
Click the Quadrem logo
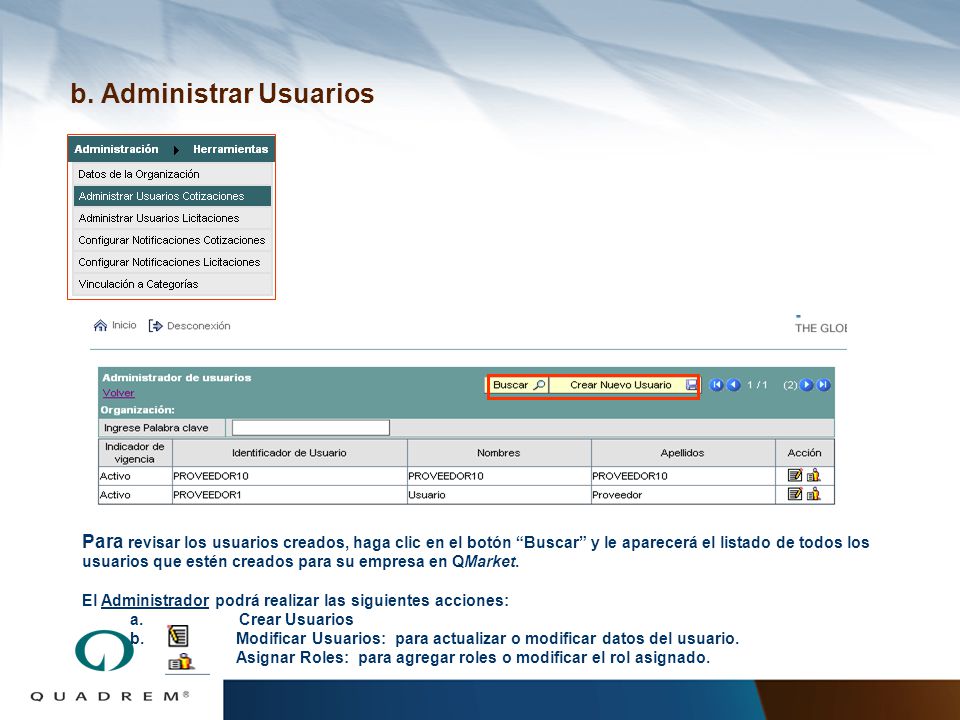(109, 664)
